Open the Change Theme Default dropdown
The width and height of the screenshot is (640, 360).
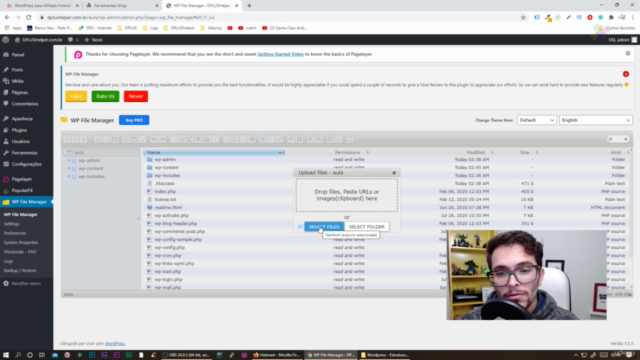536,120
